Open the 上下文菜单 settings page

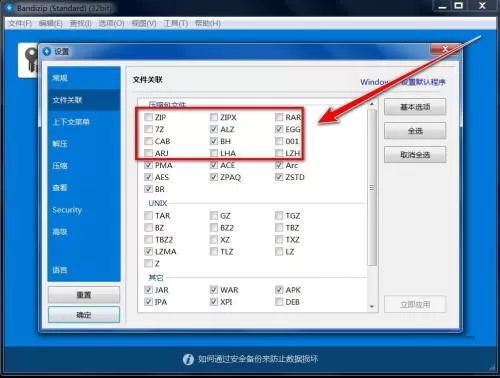tap(84, 122)
